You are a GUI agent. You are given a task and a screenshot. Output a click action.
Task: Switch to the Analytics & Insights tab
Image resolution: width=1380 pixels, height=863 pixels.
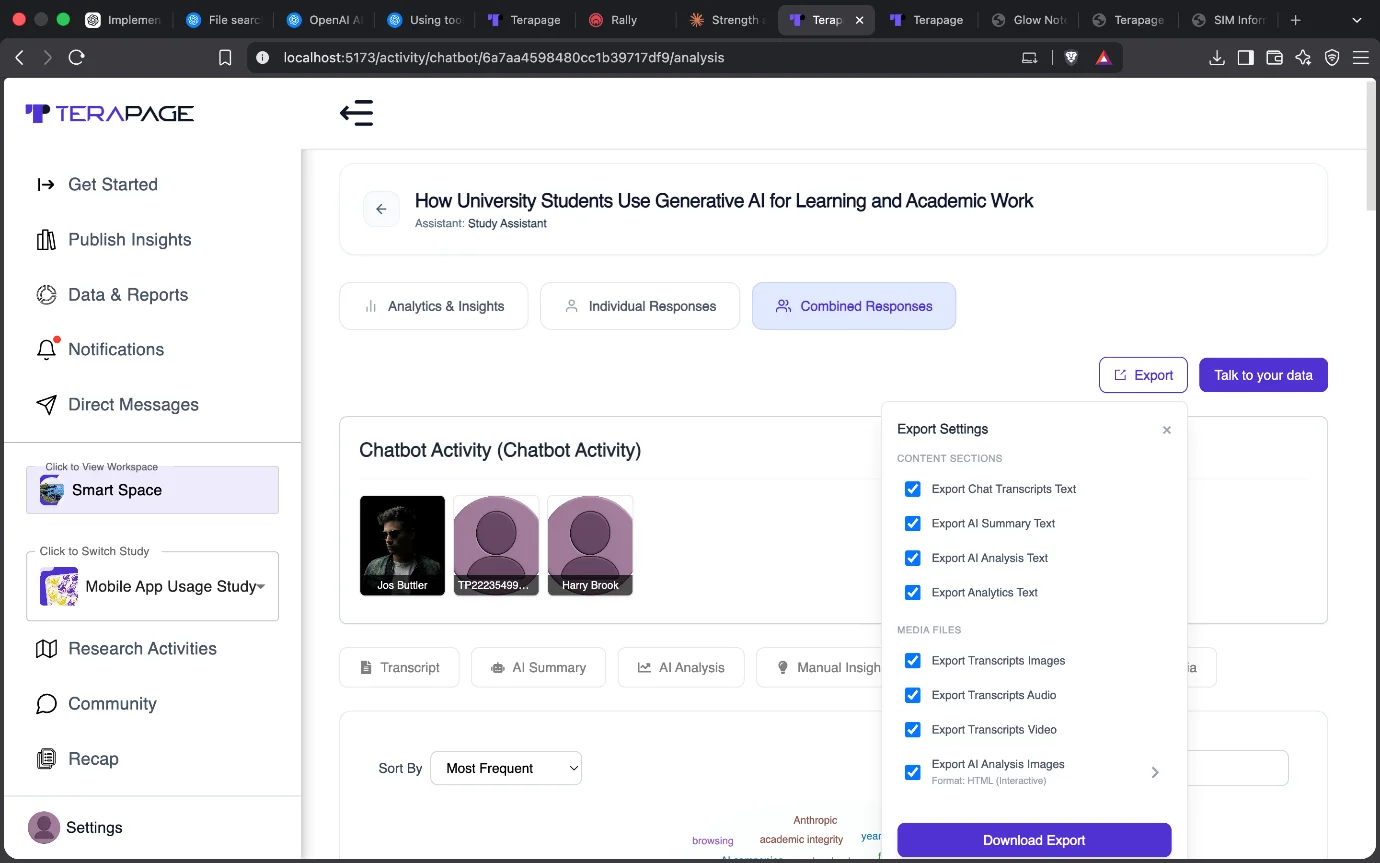pos(434,306)
